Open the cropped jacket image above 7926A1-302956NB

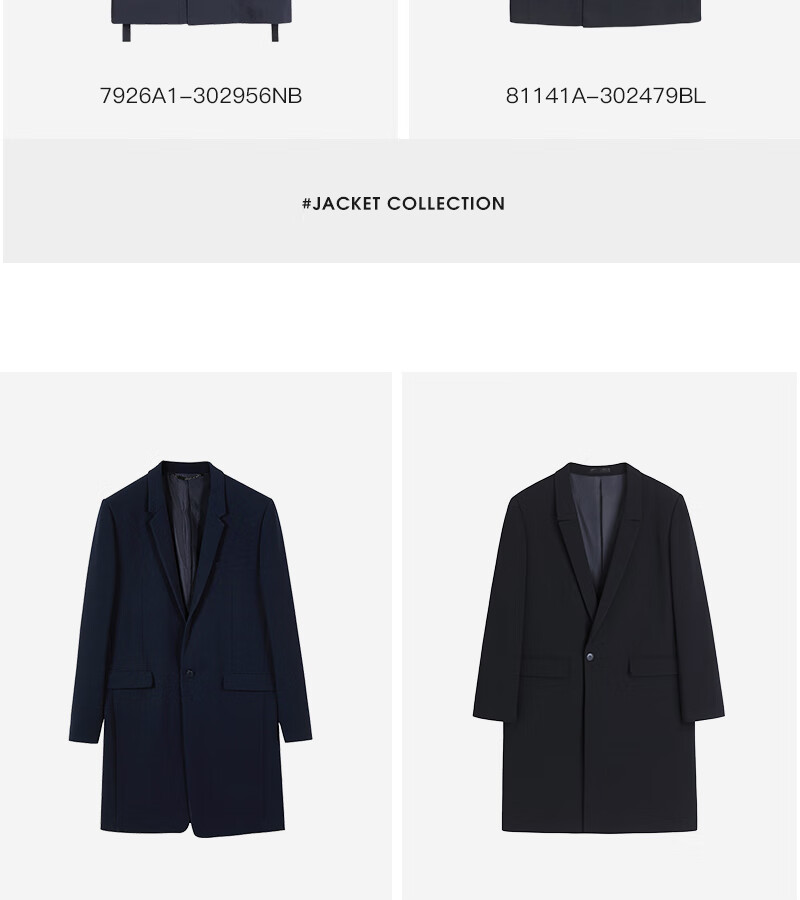[x=201, y=20]
